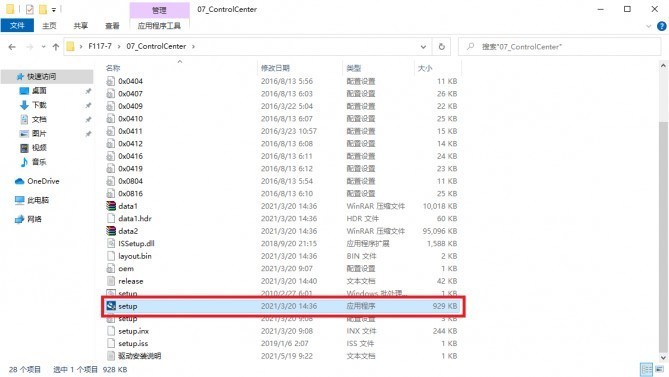Open quick access toolbar customize dropdown
This screenshot has height=377, width=669.
click(54, 9)
